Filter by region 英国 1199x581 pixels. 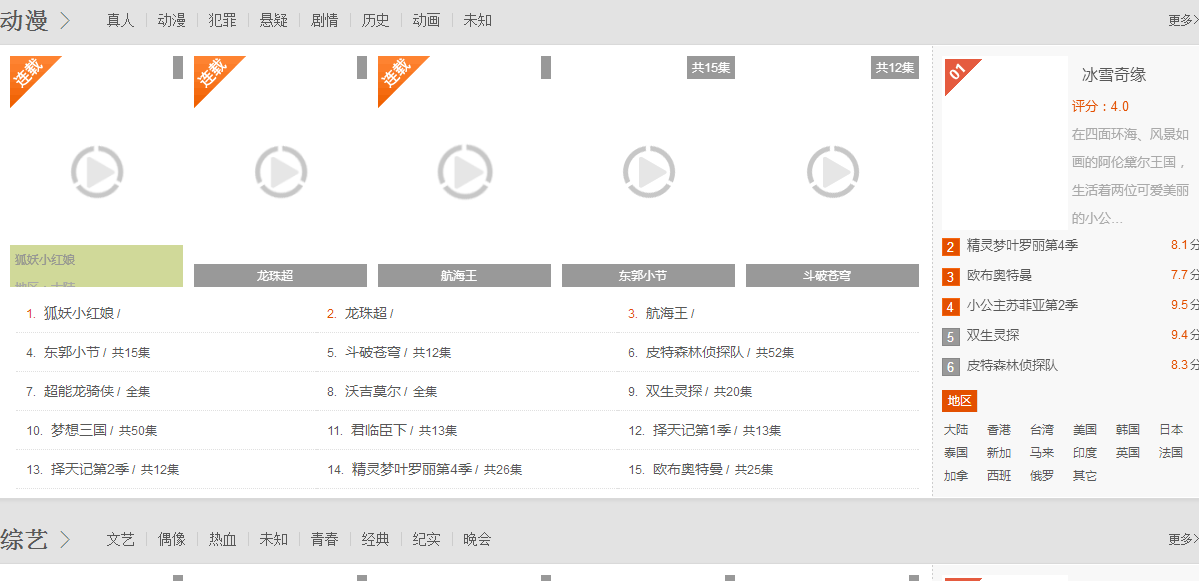pyautogui.click(x=1127, y=453)
